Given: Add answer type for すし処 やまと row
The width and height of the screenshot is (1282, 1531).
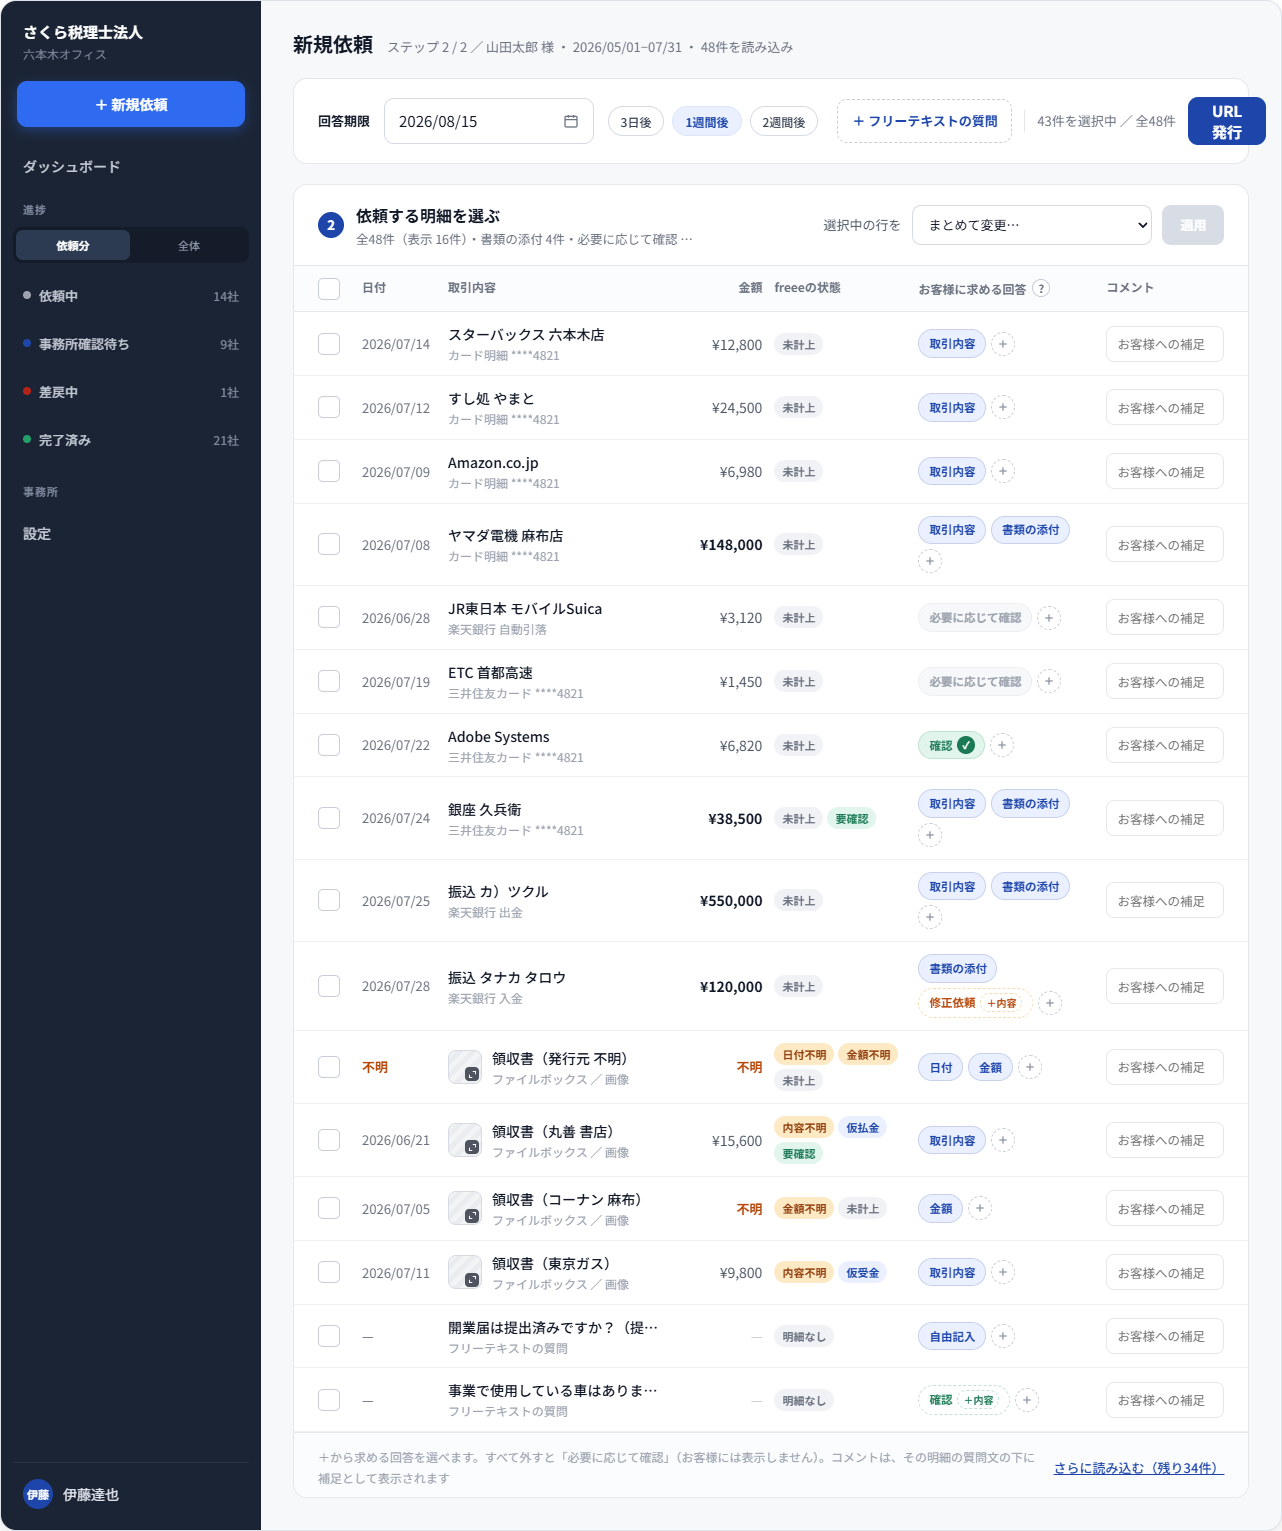Looking at the screenshot, I should pos(1003,407).
